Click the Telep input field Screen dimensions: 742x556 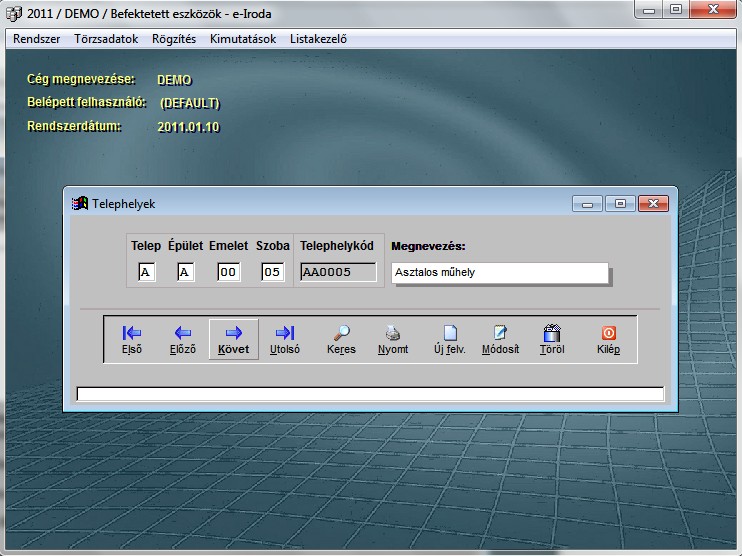146,272
